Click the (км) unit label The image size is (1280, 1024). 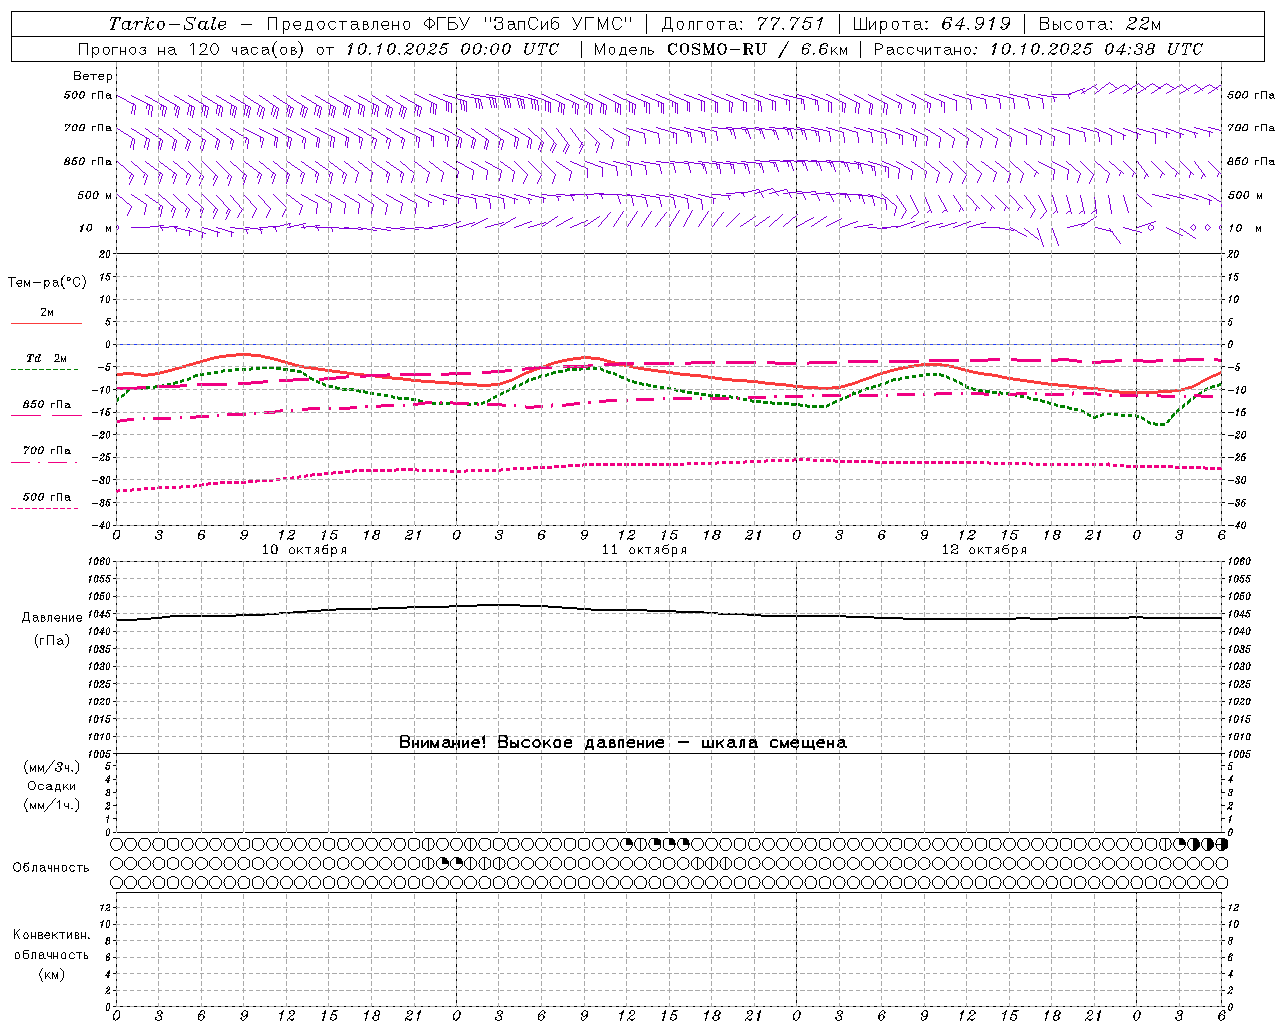[x=51, y=974]
